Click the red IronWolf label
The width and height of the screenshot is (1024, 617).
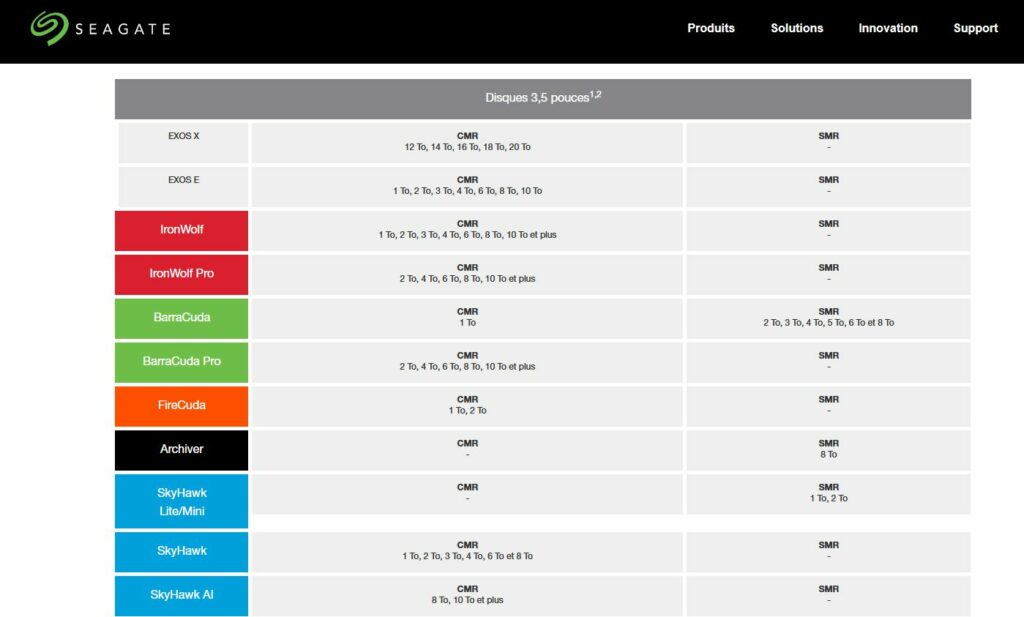182,230
